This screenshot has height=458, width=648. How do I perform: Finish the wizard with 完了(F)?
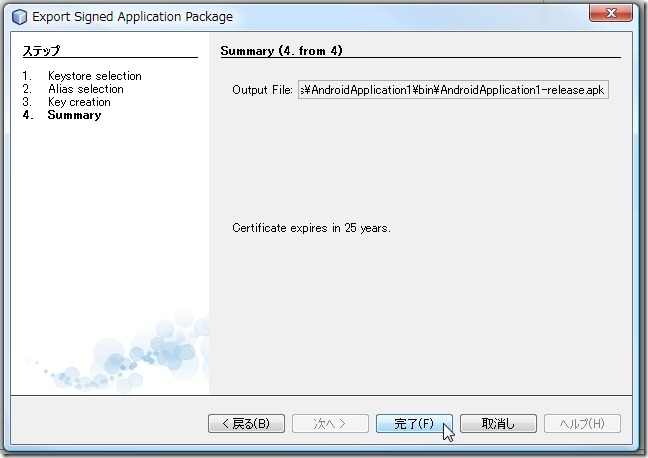pyautogui.click(x=414, y=423)
